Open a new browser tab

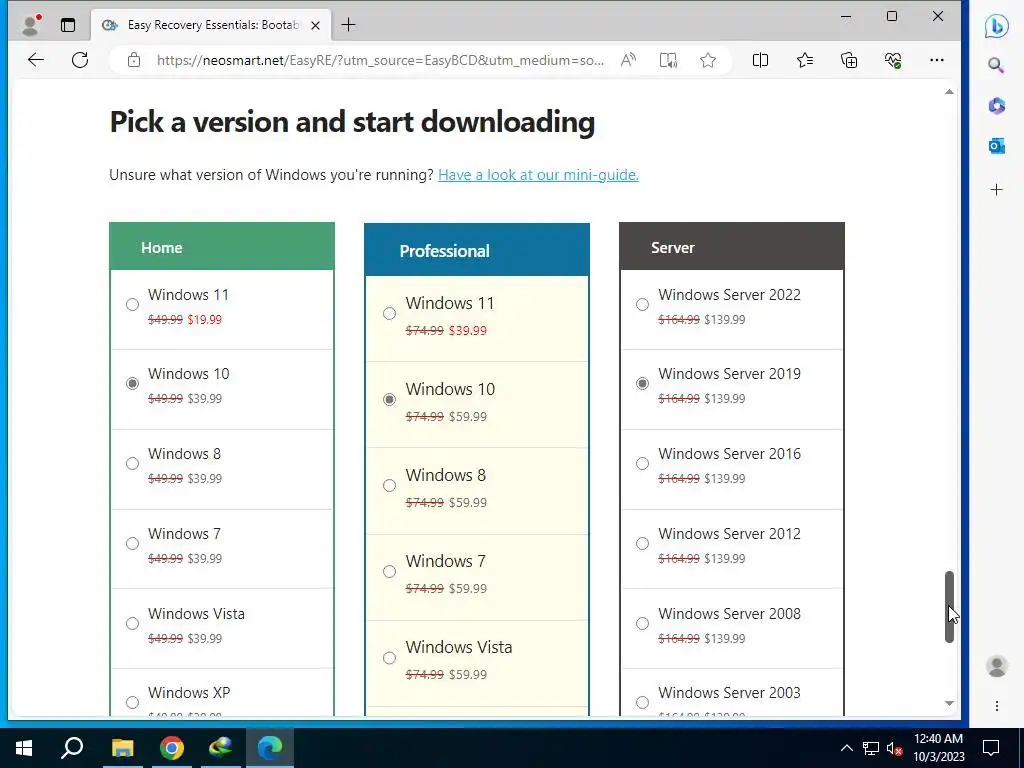pyautogui.click(x=349, y=25)
